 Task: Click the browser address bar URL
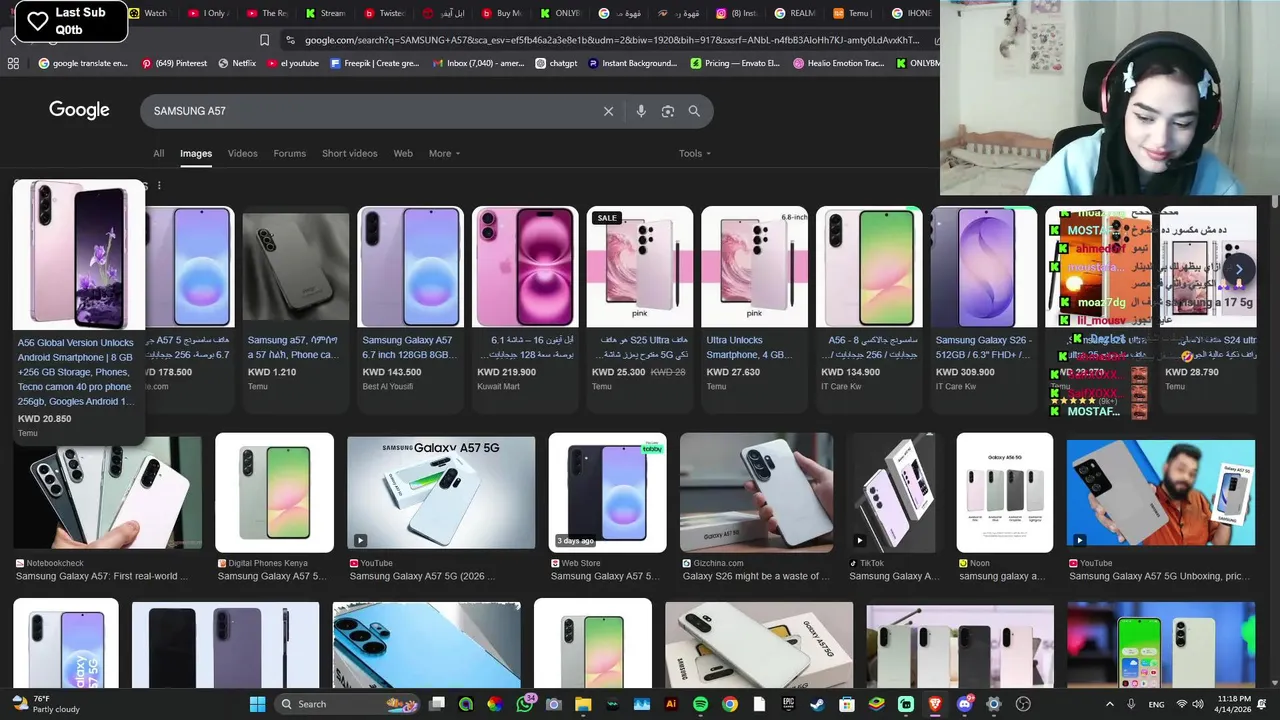[x=611, y=40]
